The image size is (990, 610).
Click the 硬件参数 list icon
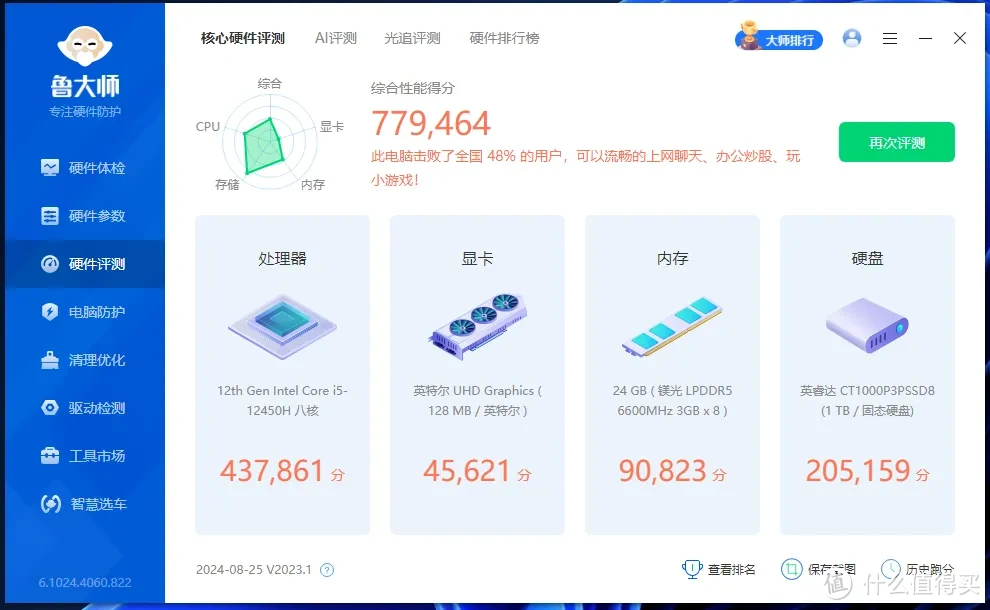pos(50,216)
